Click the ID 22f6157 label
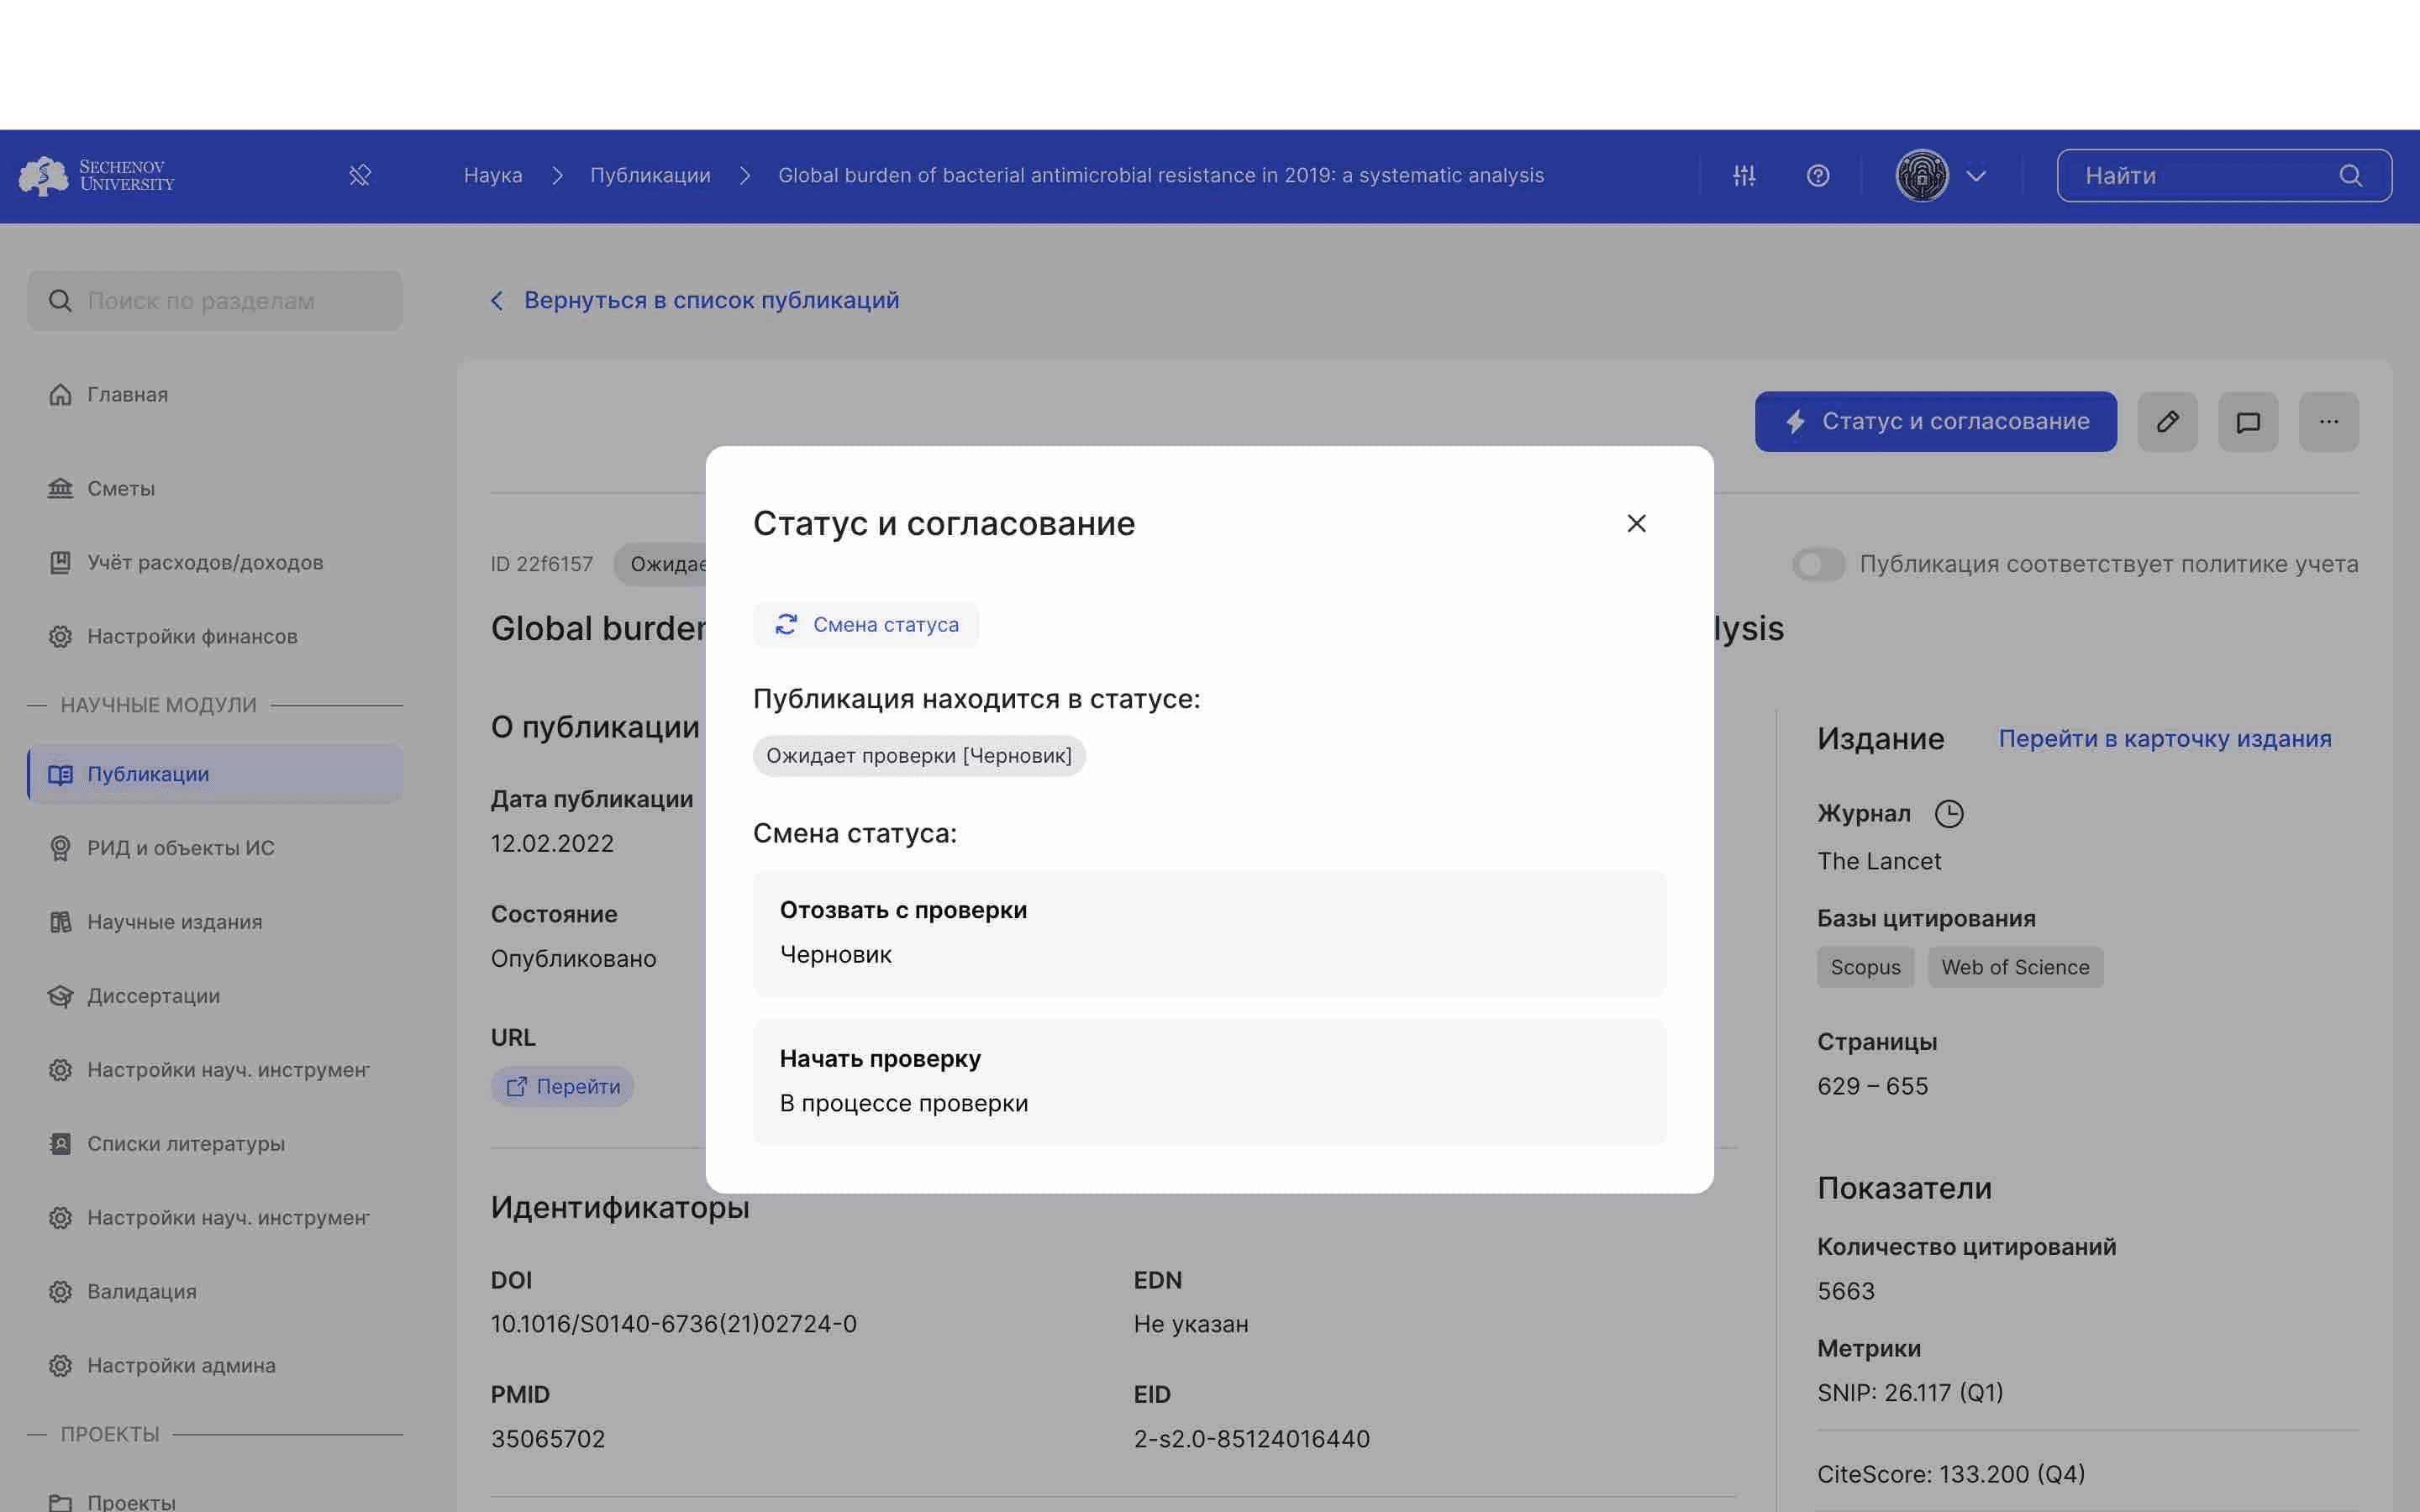This screenshot has width=2420, height=1512. [541, 565]
